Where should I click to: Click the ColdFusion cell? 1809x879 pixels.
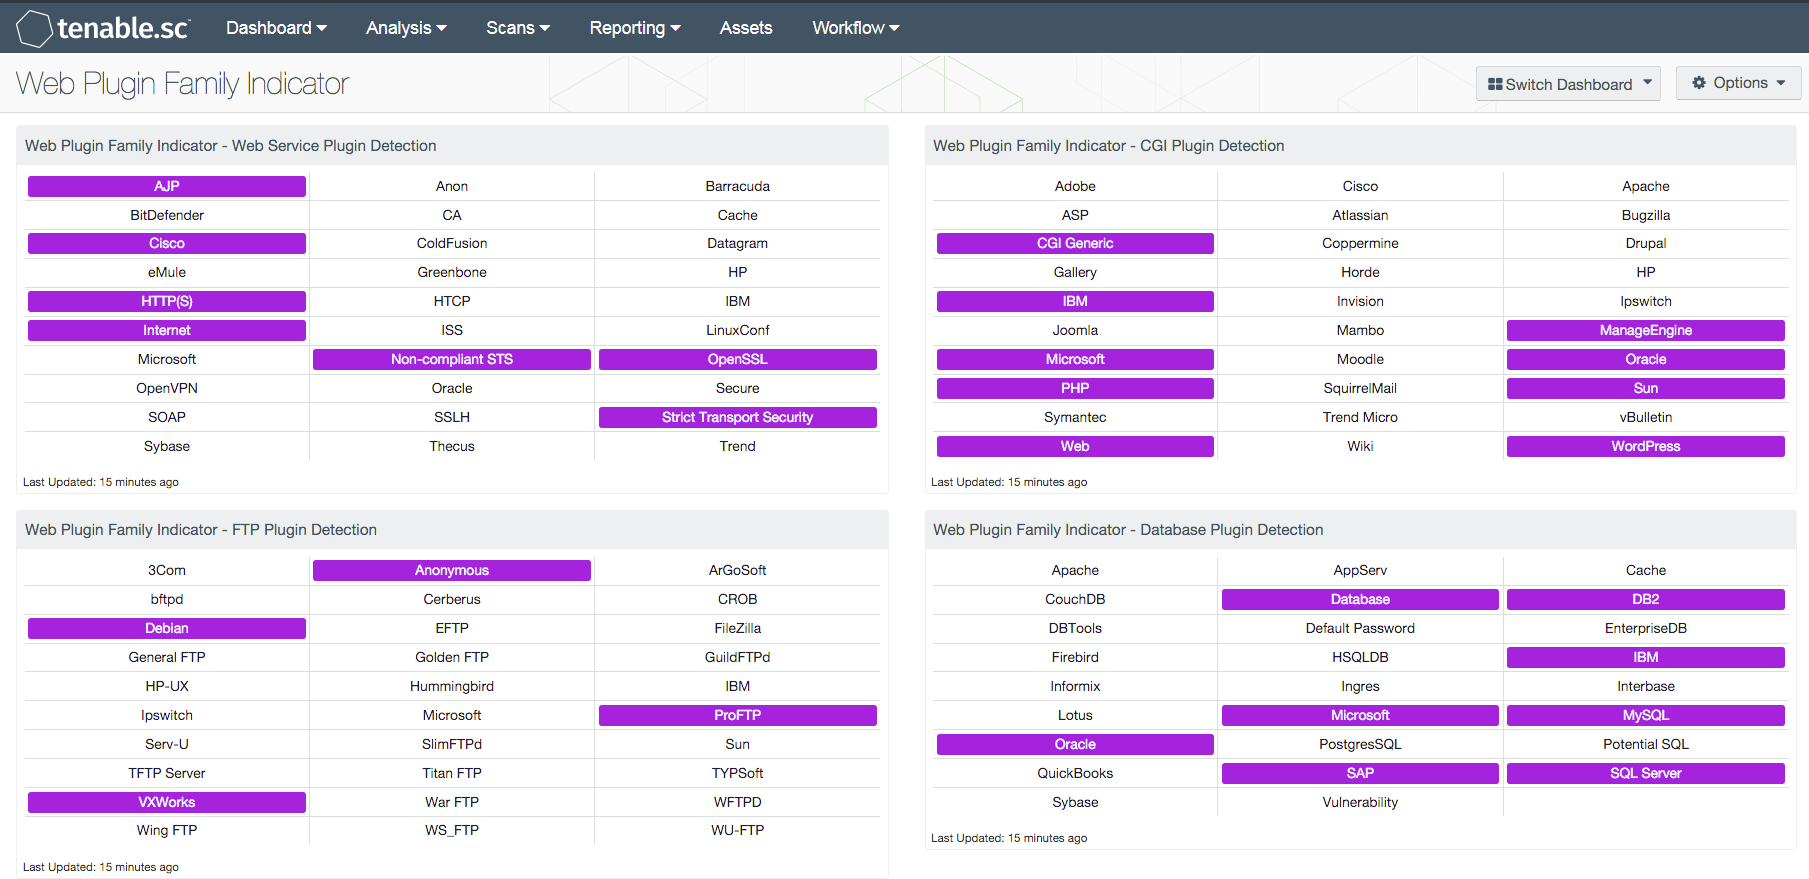pos(452,243)
